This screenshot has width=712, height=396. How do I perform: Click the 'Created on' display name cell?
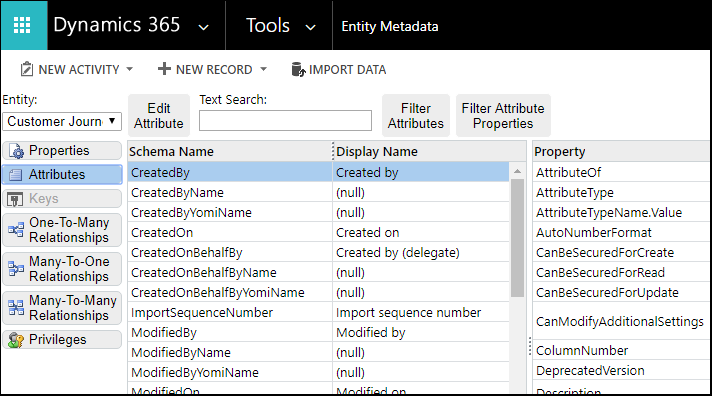point(421,233)
